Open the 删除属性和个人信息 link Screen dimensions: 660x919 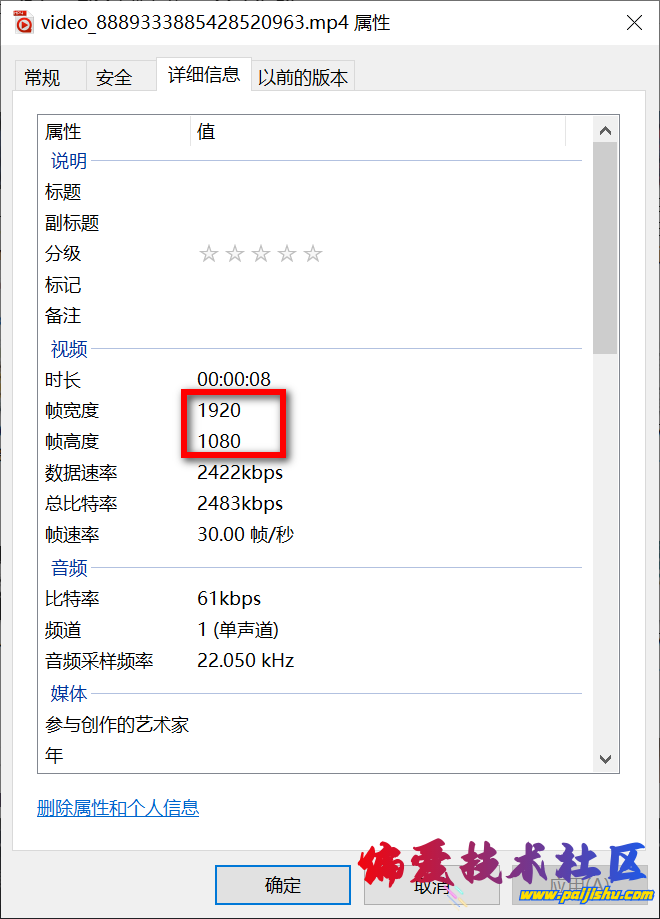pyautogui.click(x=118, y=808)
